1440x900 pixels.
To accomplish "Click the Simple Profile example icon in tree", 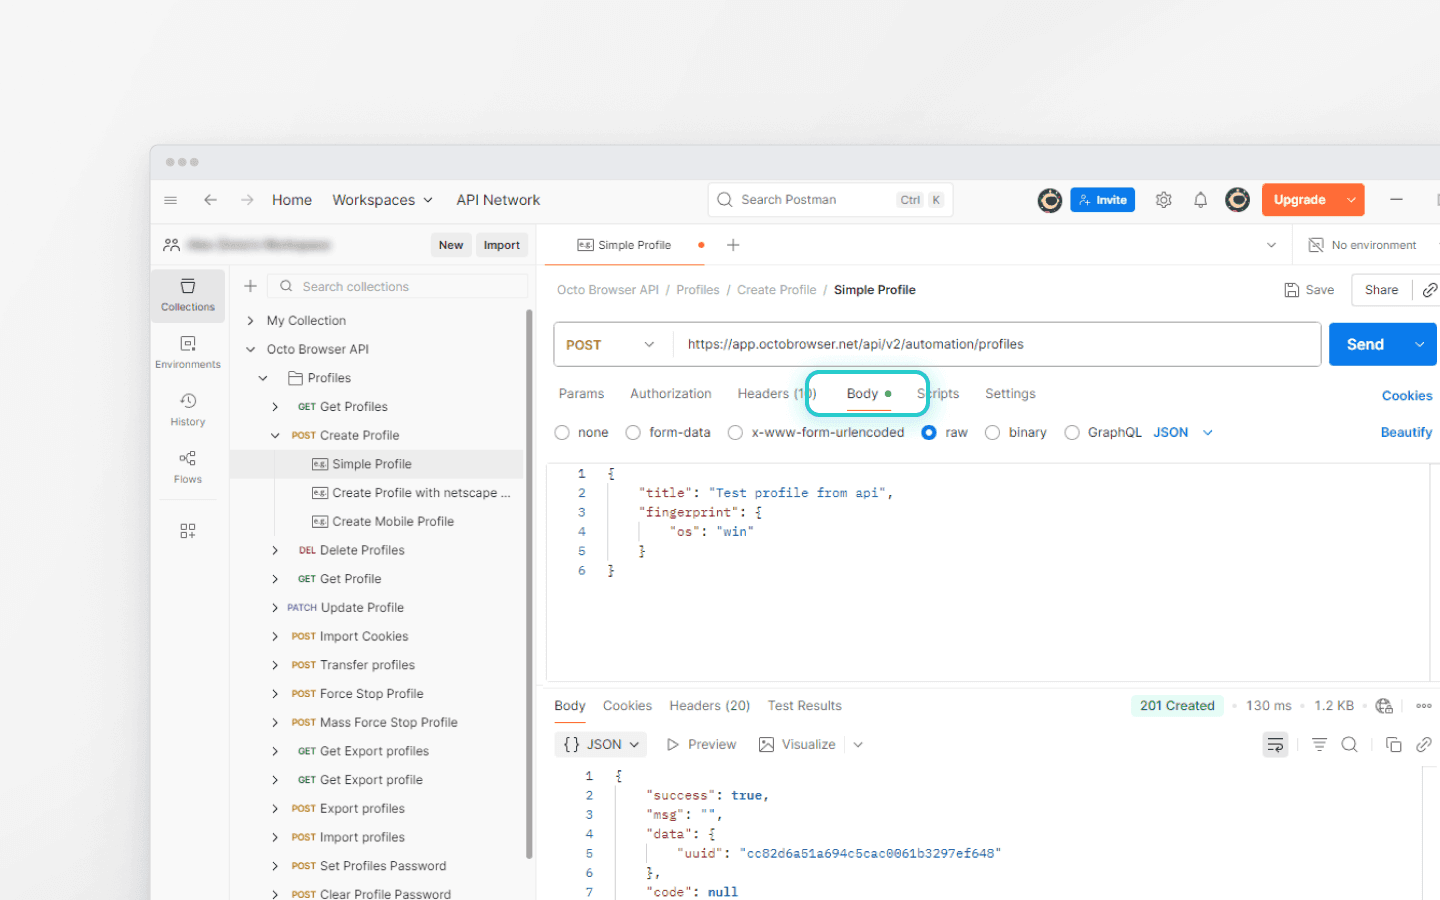I will (x=320, y=464).
